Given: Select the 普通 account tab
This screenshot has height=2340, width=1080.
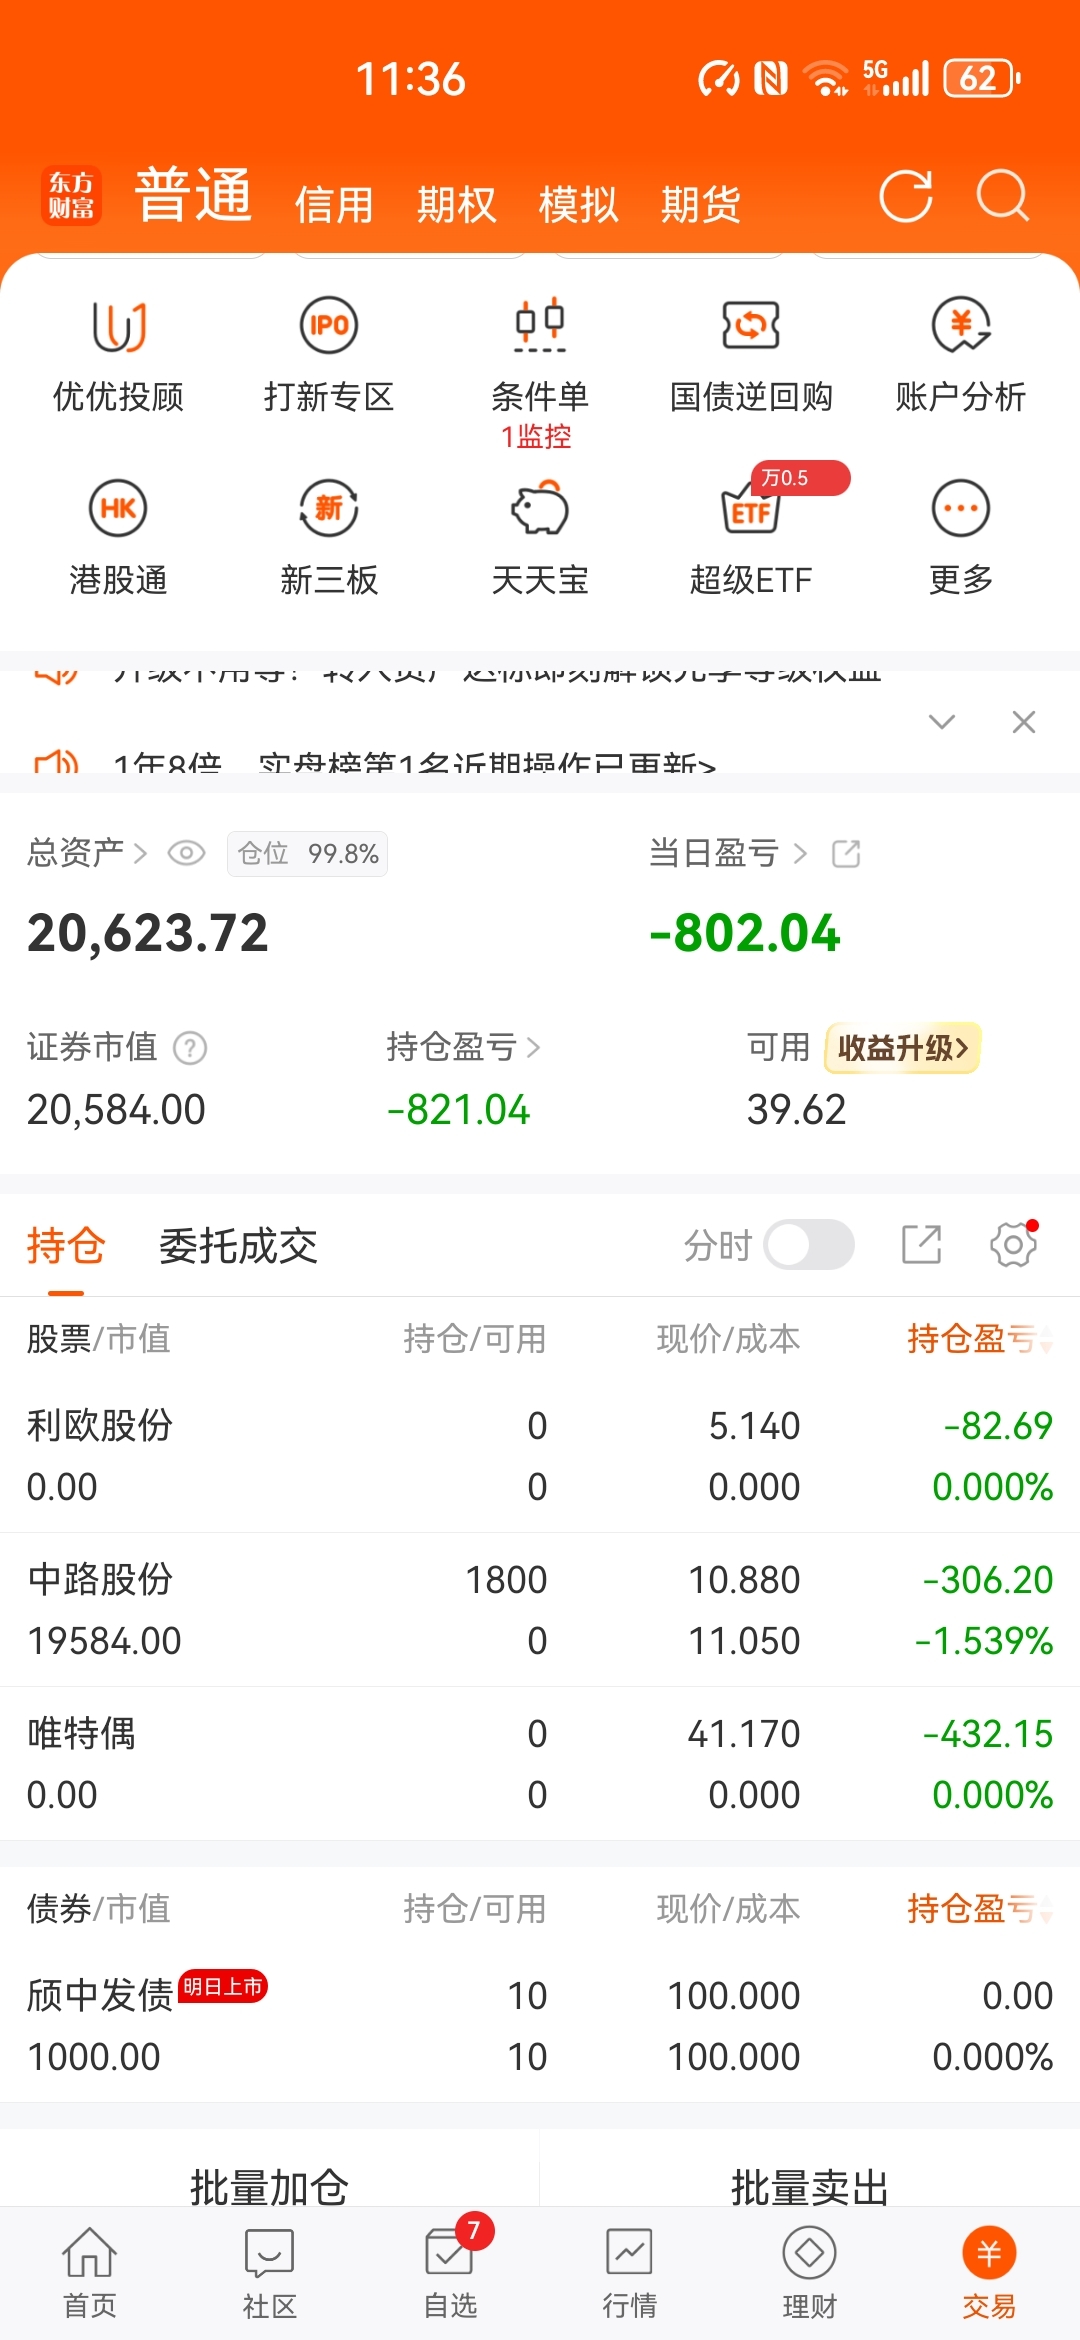Looking at the screenshot, I should (193, 194).
